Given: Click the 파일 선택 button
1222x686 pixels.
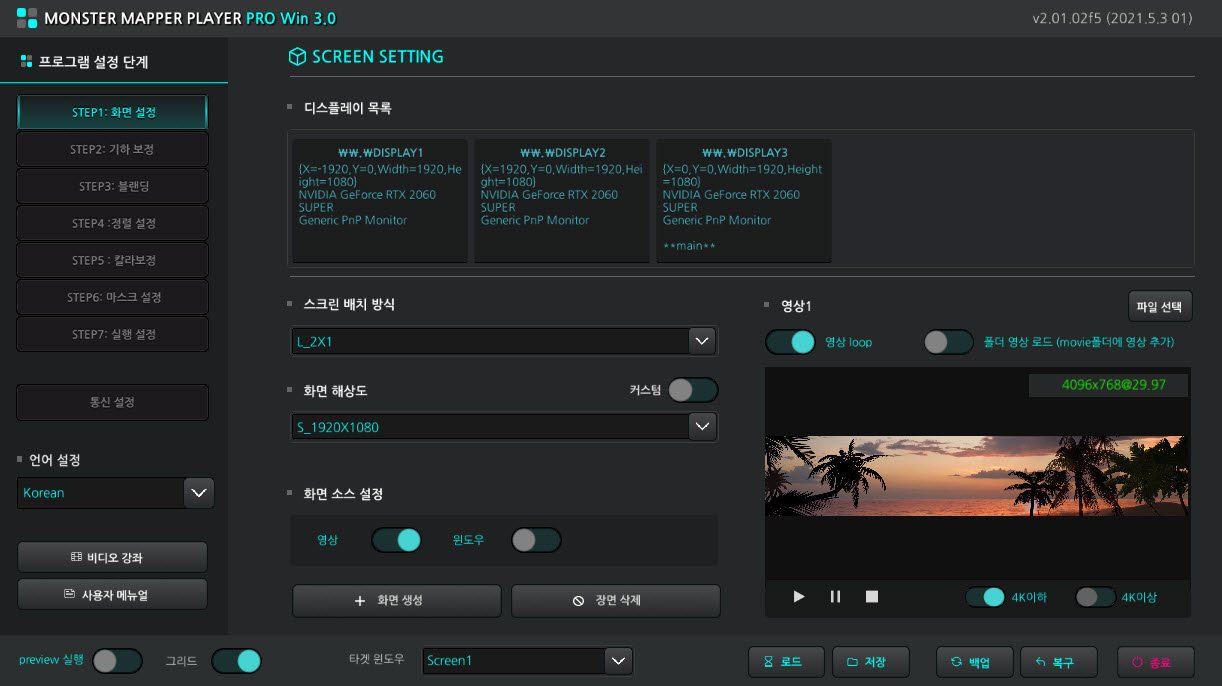Looking at the screenshot, I should click(1160, 306).
